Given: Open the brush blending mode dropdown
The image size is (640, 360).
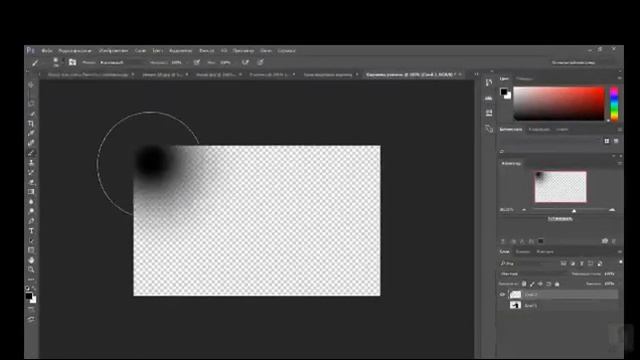Looking at the screenshot, I should click(x=121, y=62).
